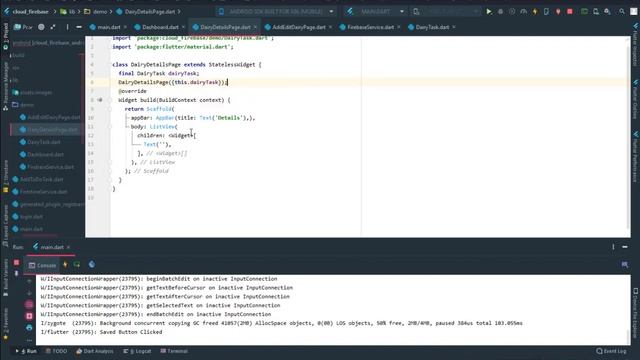Screen dimensions: 640x360
Task: Click the Run tool window button at bottom
Action: [27, 351]
